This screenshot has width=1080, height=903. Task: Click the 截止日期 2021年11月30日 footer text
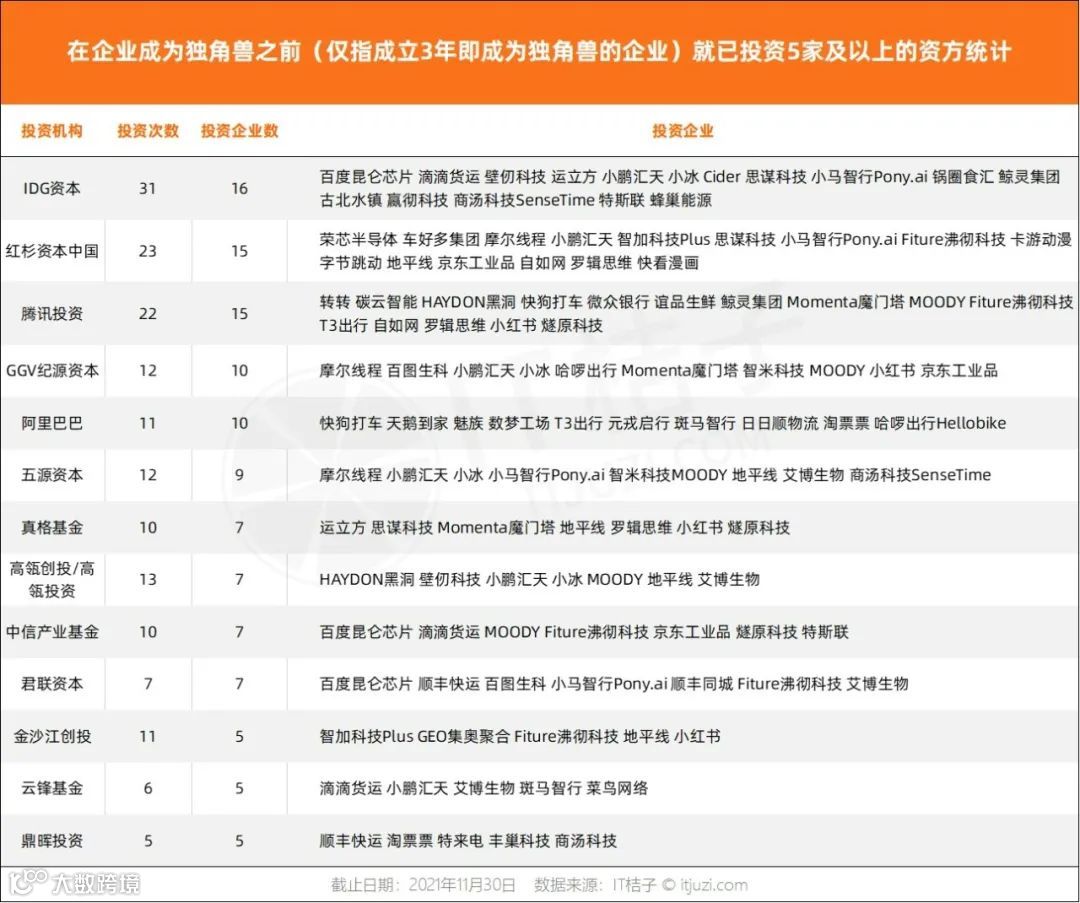(x=423, y=885)
